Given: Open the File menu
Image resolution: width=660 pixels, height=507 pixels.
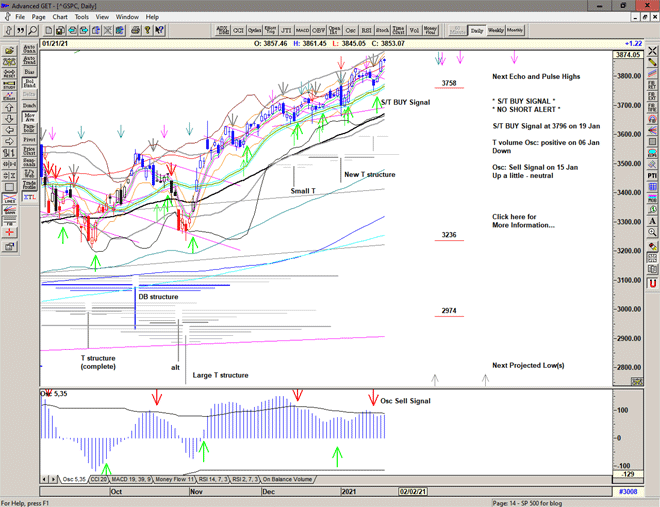Looking at the screenshot, I should (20, 17).
